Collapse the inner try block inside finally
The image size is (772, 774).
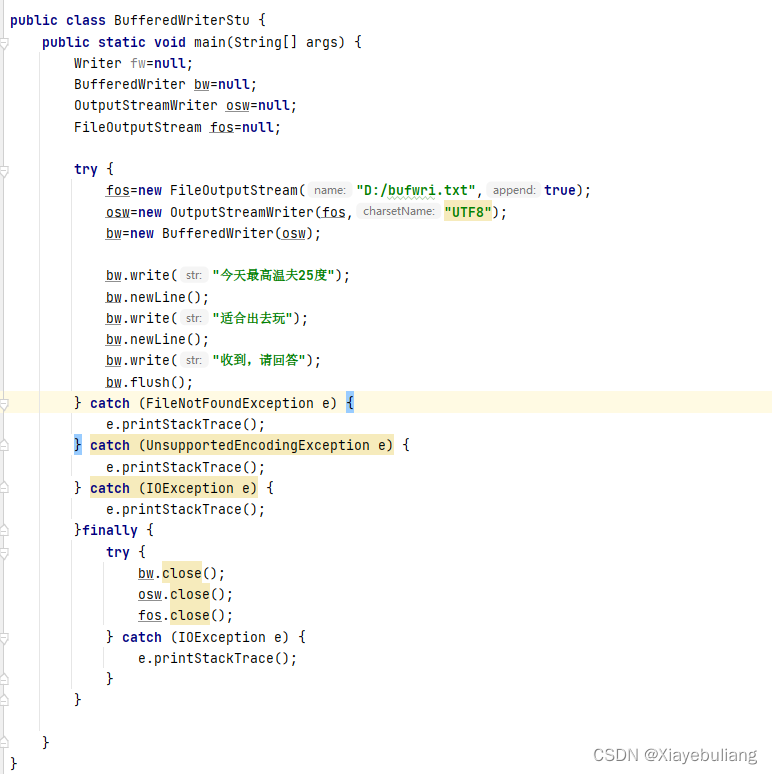(x=4, y=553)
